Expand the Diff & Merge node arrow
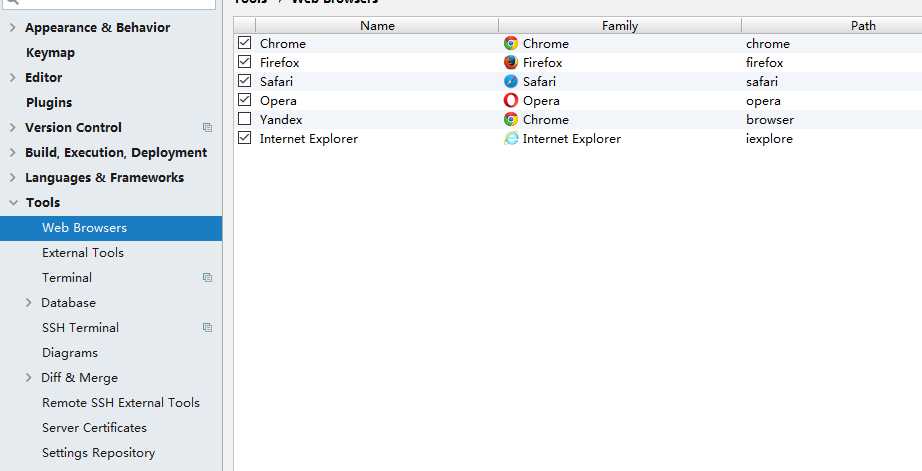This screenshot has width=922, height=471. point(28,378)
